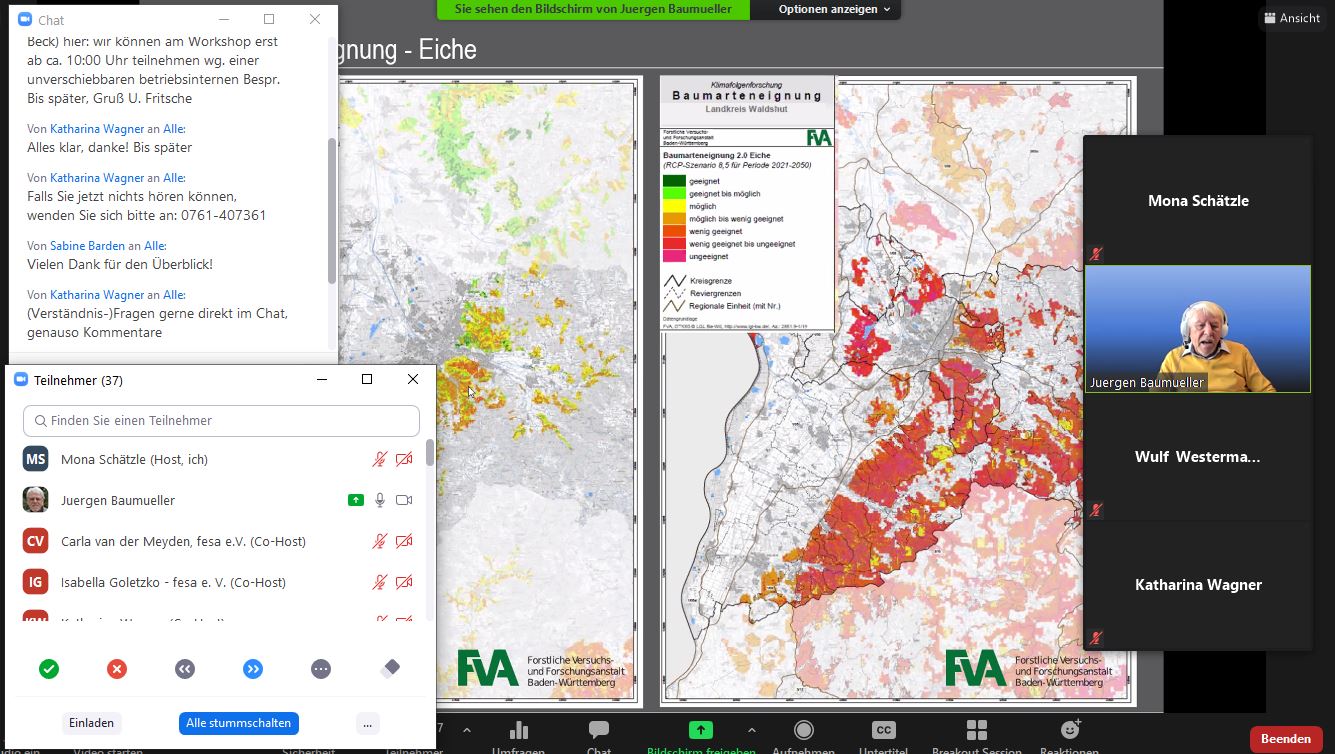Click the green screen-sharing notice banner
This screenshot has height=754, width=1335.
click(593, 9)
